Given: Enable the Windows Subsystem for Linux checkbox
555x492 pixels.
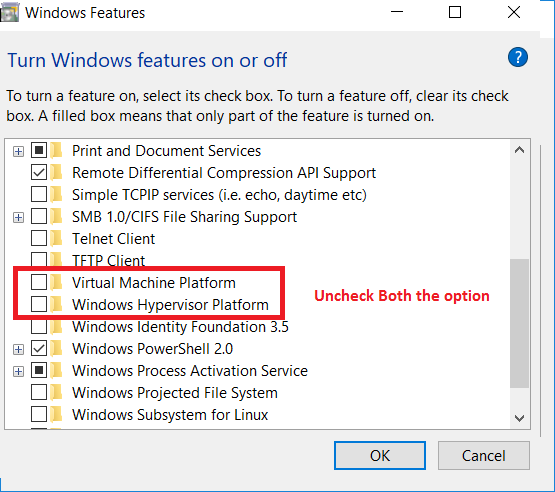Looking at the screenshot, I should pos(39,414).
